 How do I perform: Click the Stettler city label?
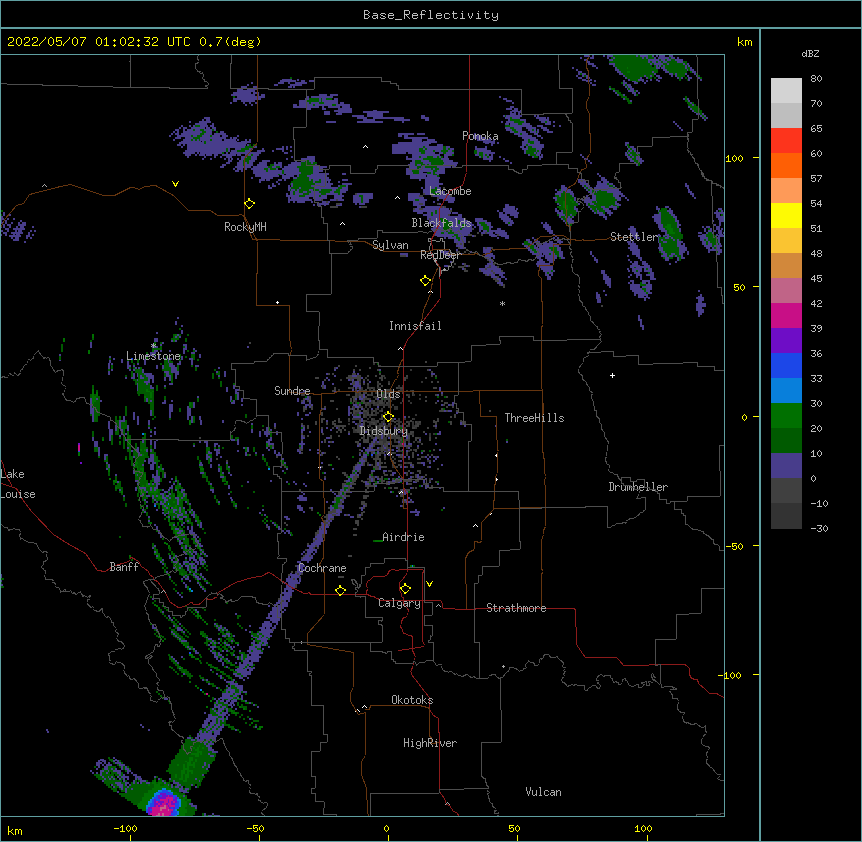click(634, 237)
